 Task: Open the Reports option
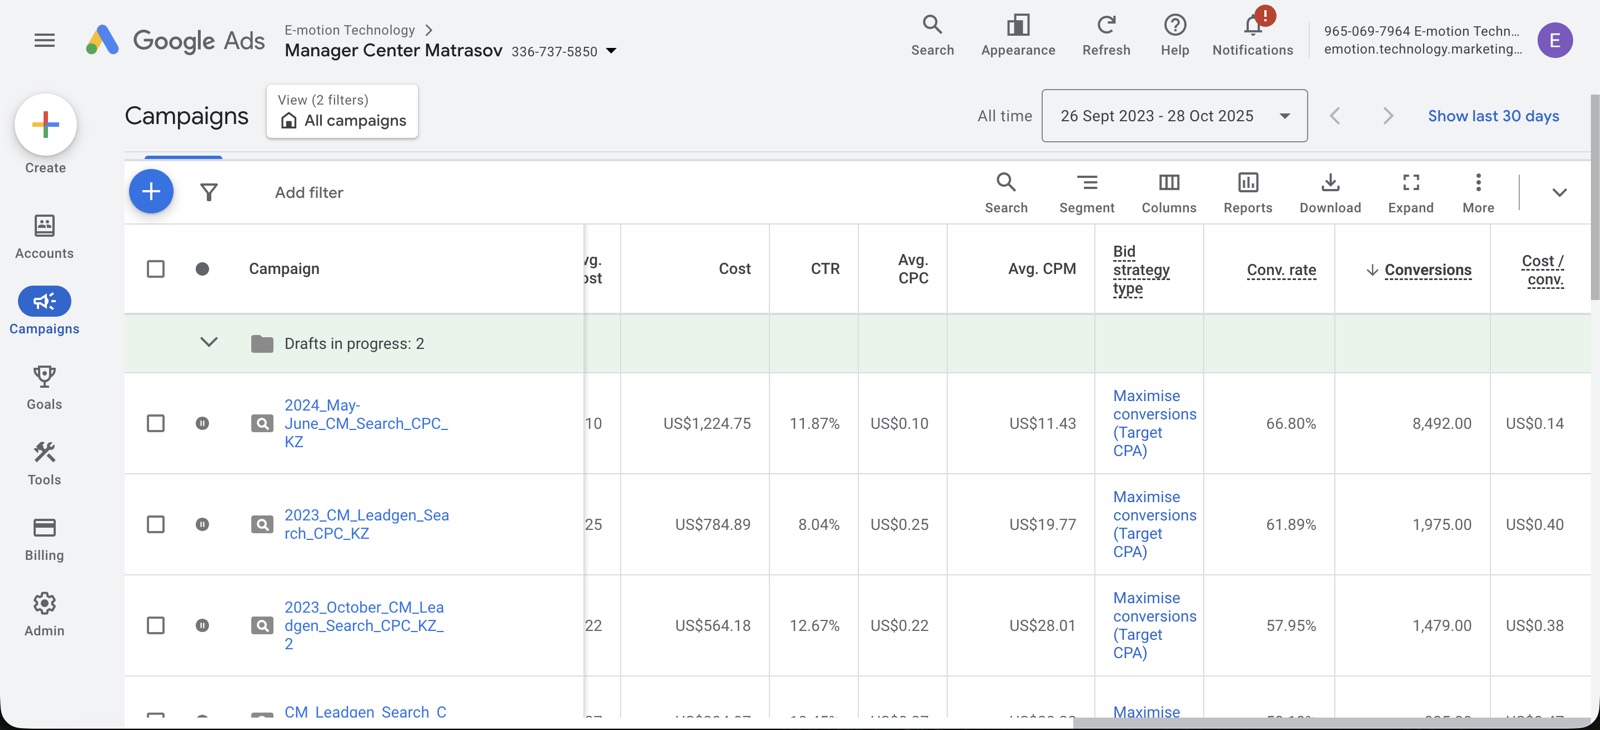[x=1248, y=193]
